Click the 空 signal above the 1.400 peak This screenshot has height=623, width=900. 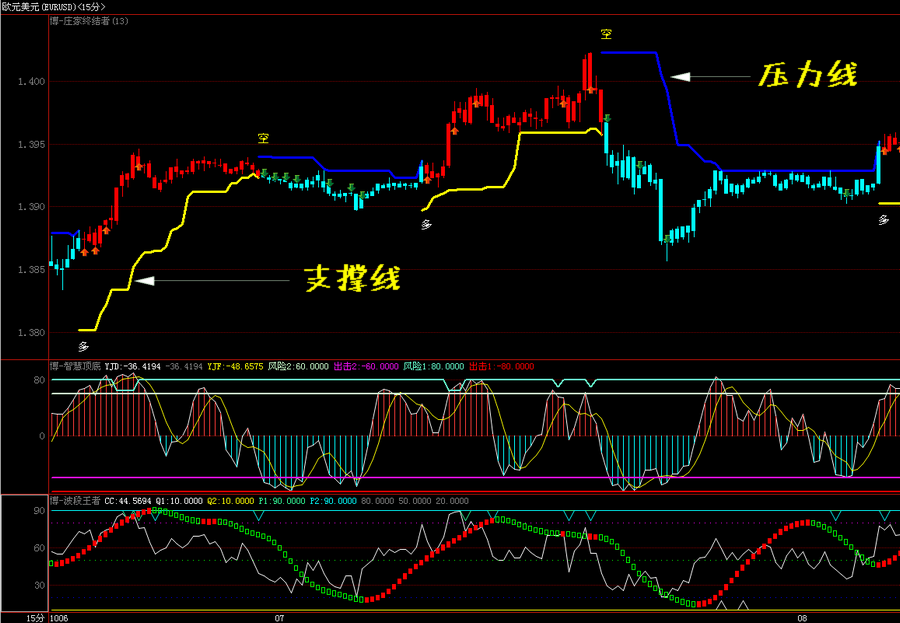tap(606, 34)
